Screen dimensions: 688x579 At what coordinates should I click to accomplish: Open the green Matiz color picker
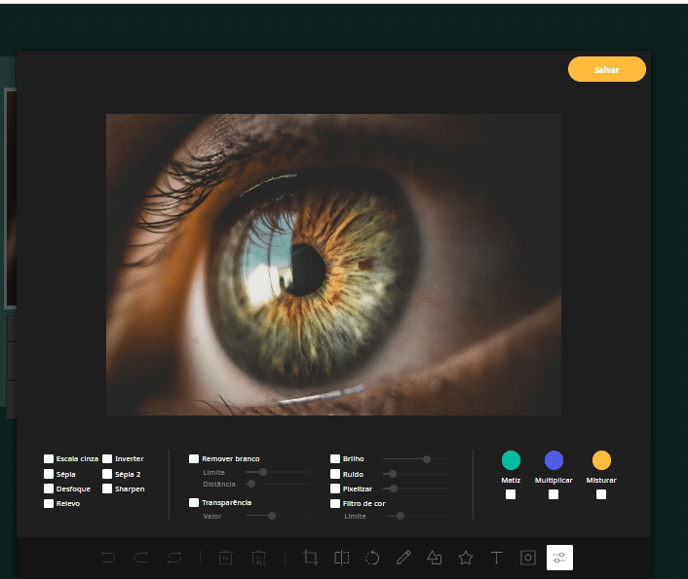point(511,461)
